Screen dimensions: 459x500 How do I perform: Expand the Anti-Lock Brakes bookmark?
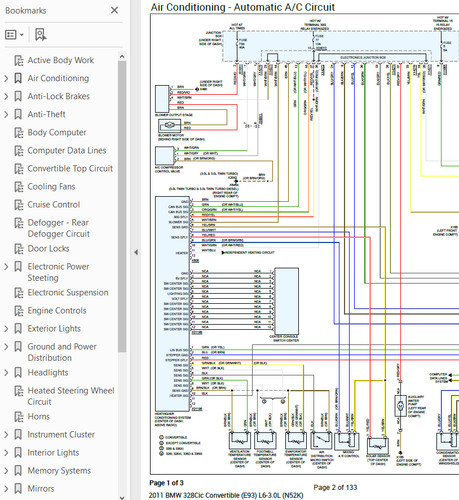(6, 96)
